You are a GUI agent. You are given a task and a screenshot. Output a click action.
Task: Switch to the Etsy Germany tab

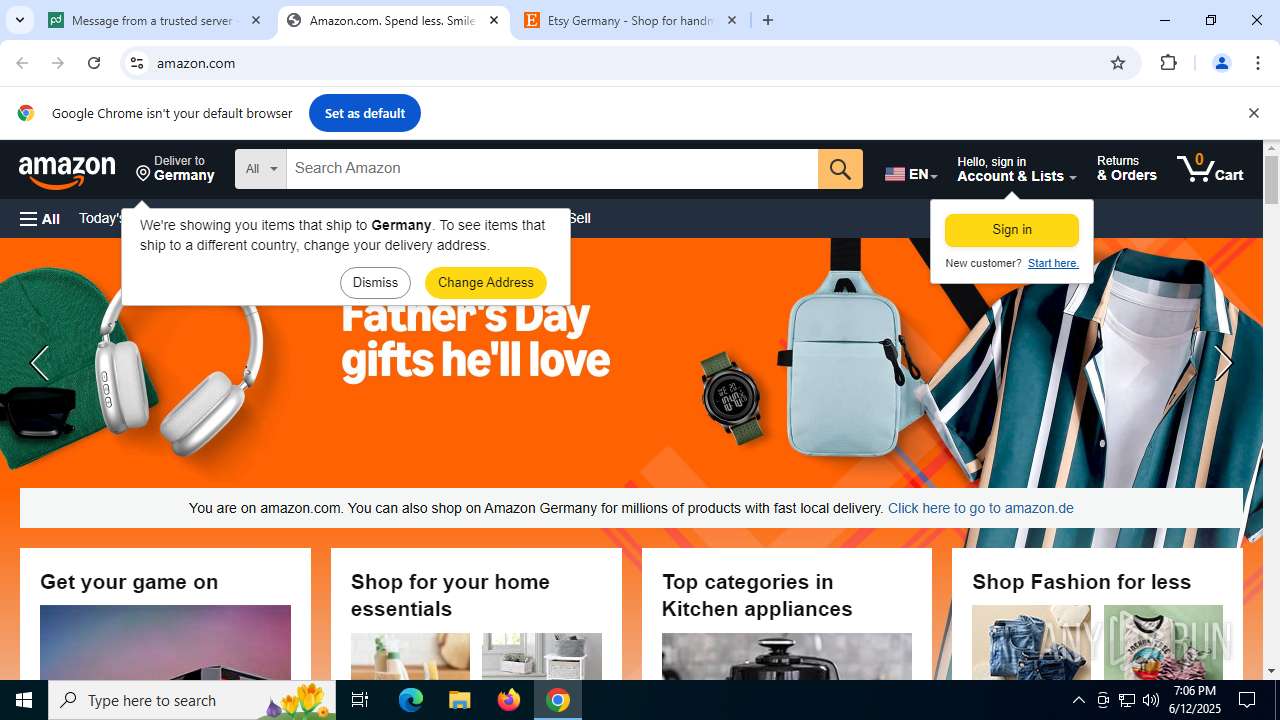[630, 20]
